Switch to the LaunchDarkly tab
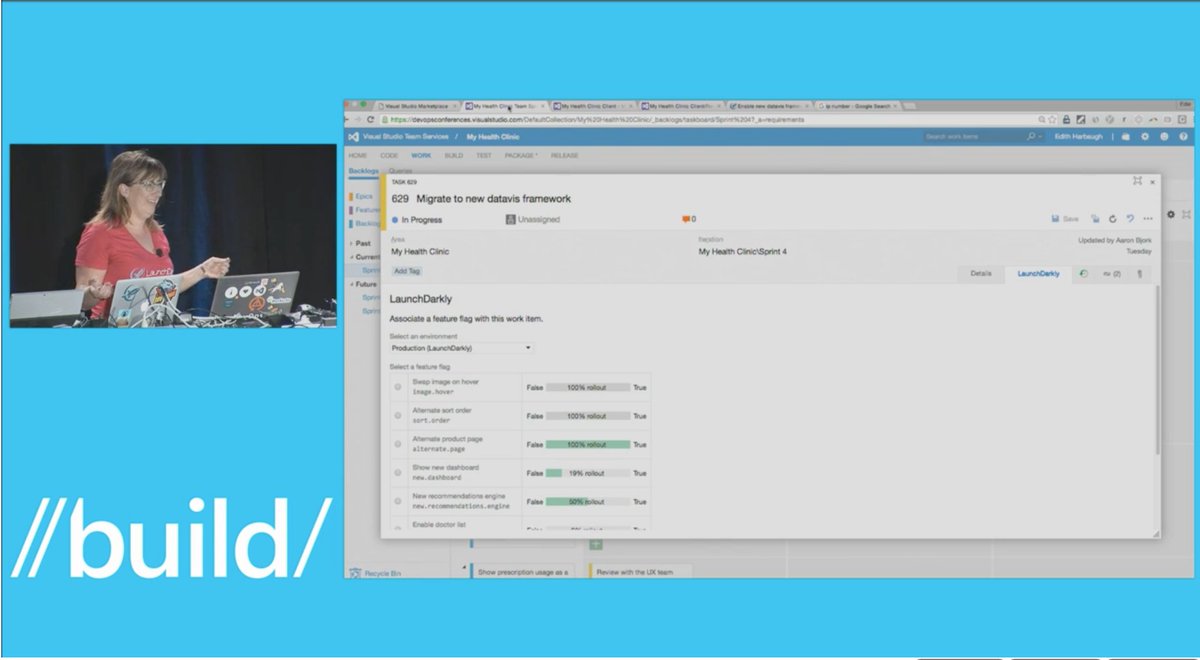This screenshot has height=660, width=1200. [x=1038, y=273]
